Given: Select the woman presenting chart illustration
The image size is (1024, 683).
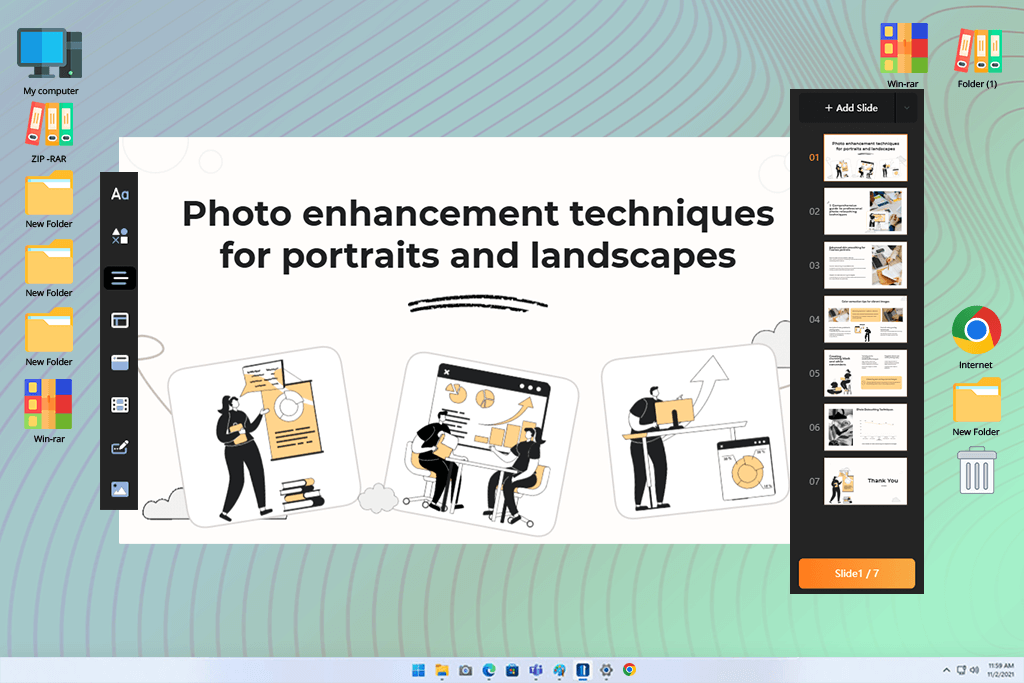Looking at the screenshot, I should 264,436.
